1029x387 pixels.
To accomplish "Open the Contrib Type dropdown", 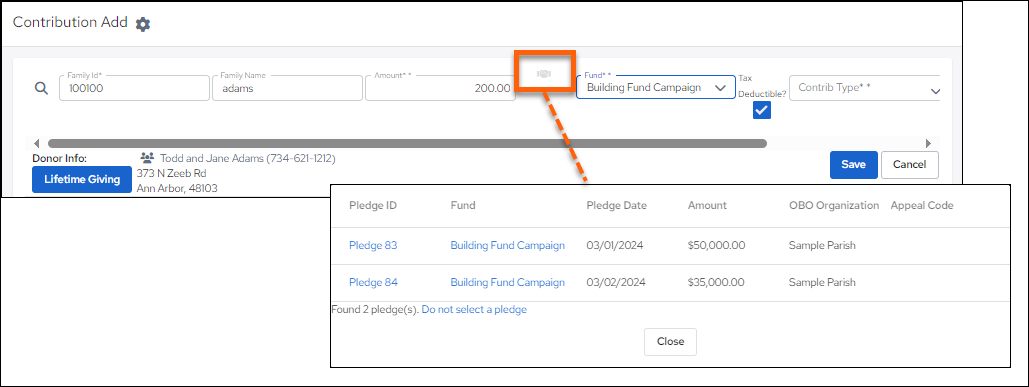I will [x=867, y=87].
